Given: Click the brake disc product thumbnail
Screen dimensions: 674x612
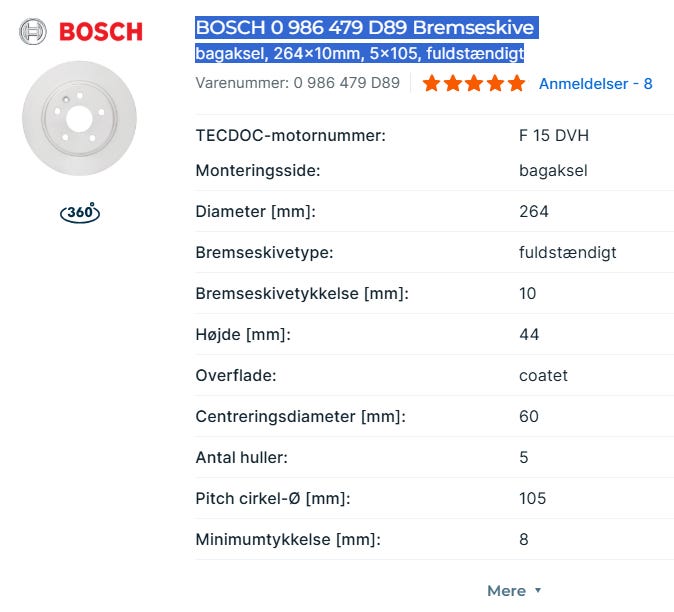Looking at the screenshot, I should click(x=79, y=118).
